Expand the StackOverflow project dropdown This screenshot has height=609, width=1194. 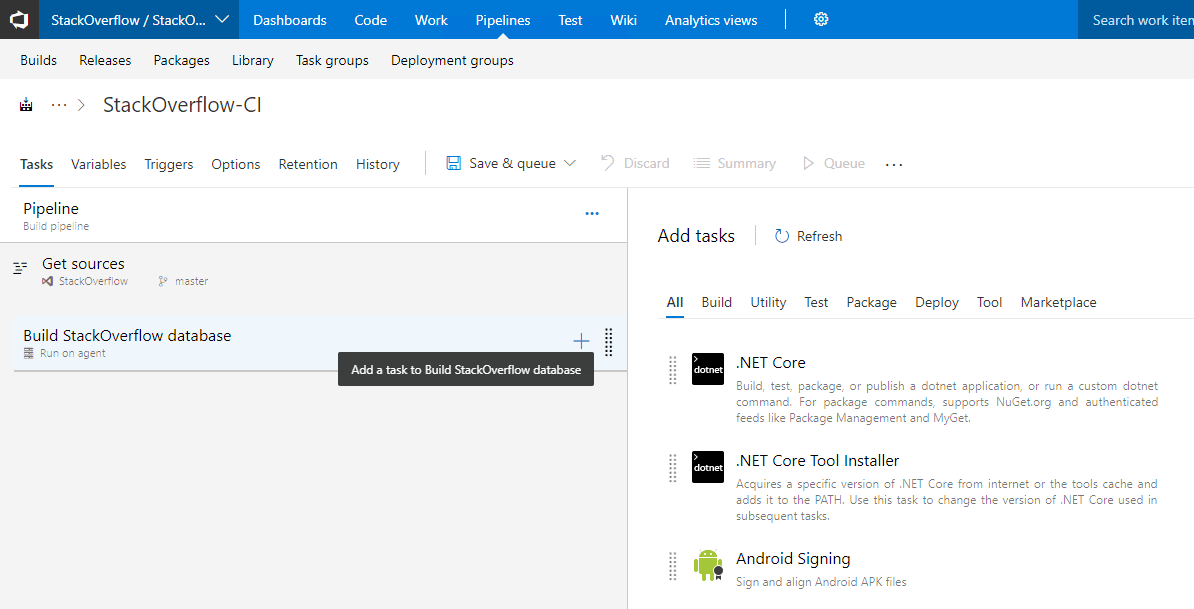[222, 20]
